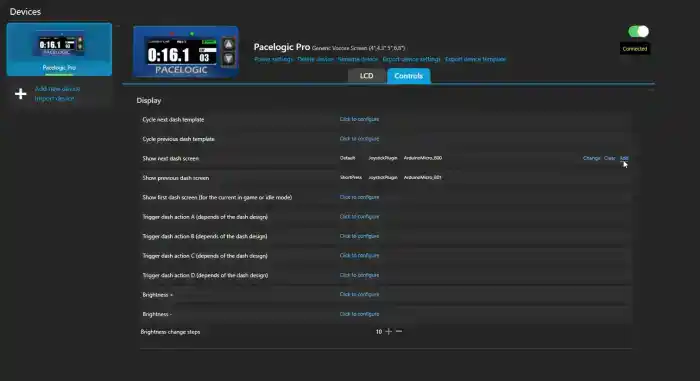Configure Trigger dash action D binding
Viewport: 700px width, 381px height.
[x=359, y=275]
